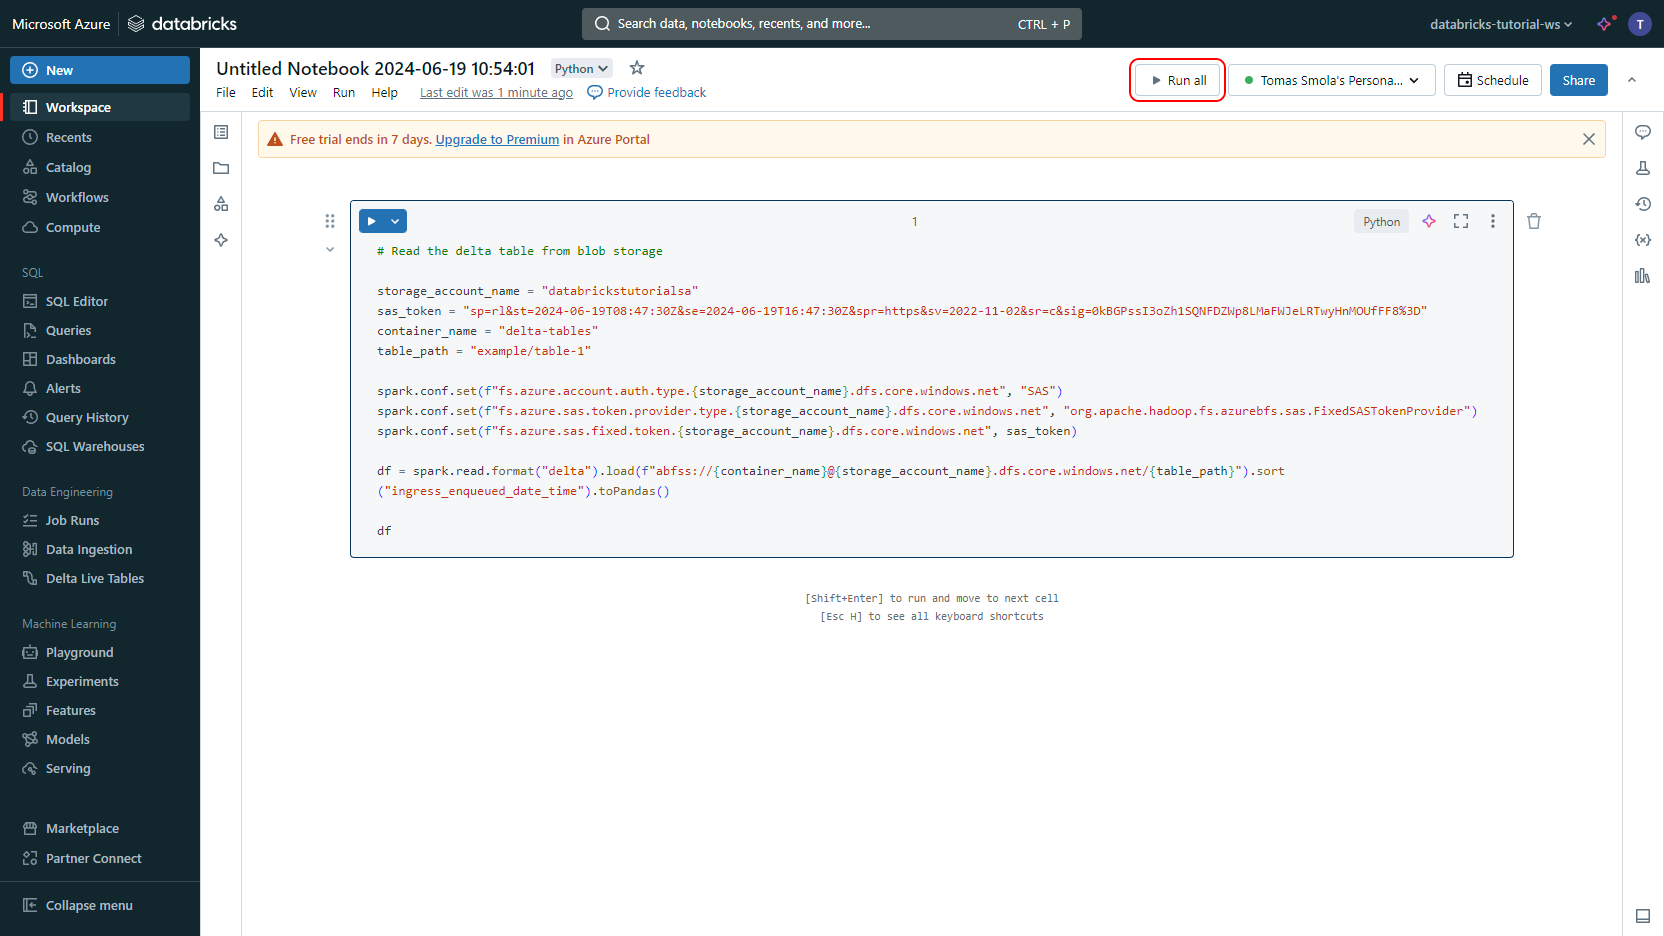
Task: Open Marketplace in the sidebar
Action: coord(100,828)
